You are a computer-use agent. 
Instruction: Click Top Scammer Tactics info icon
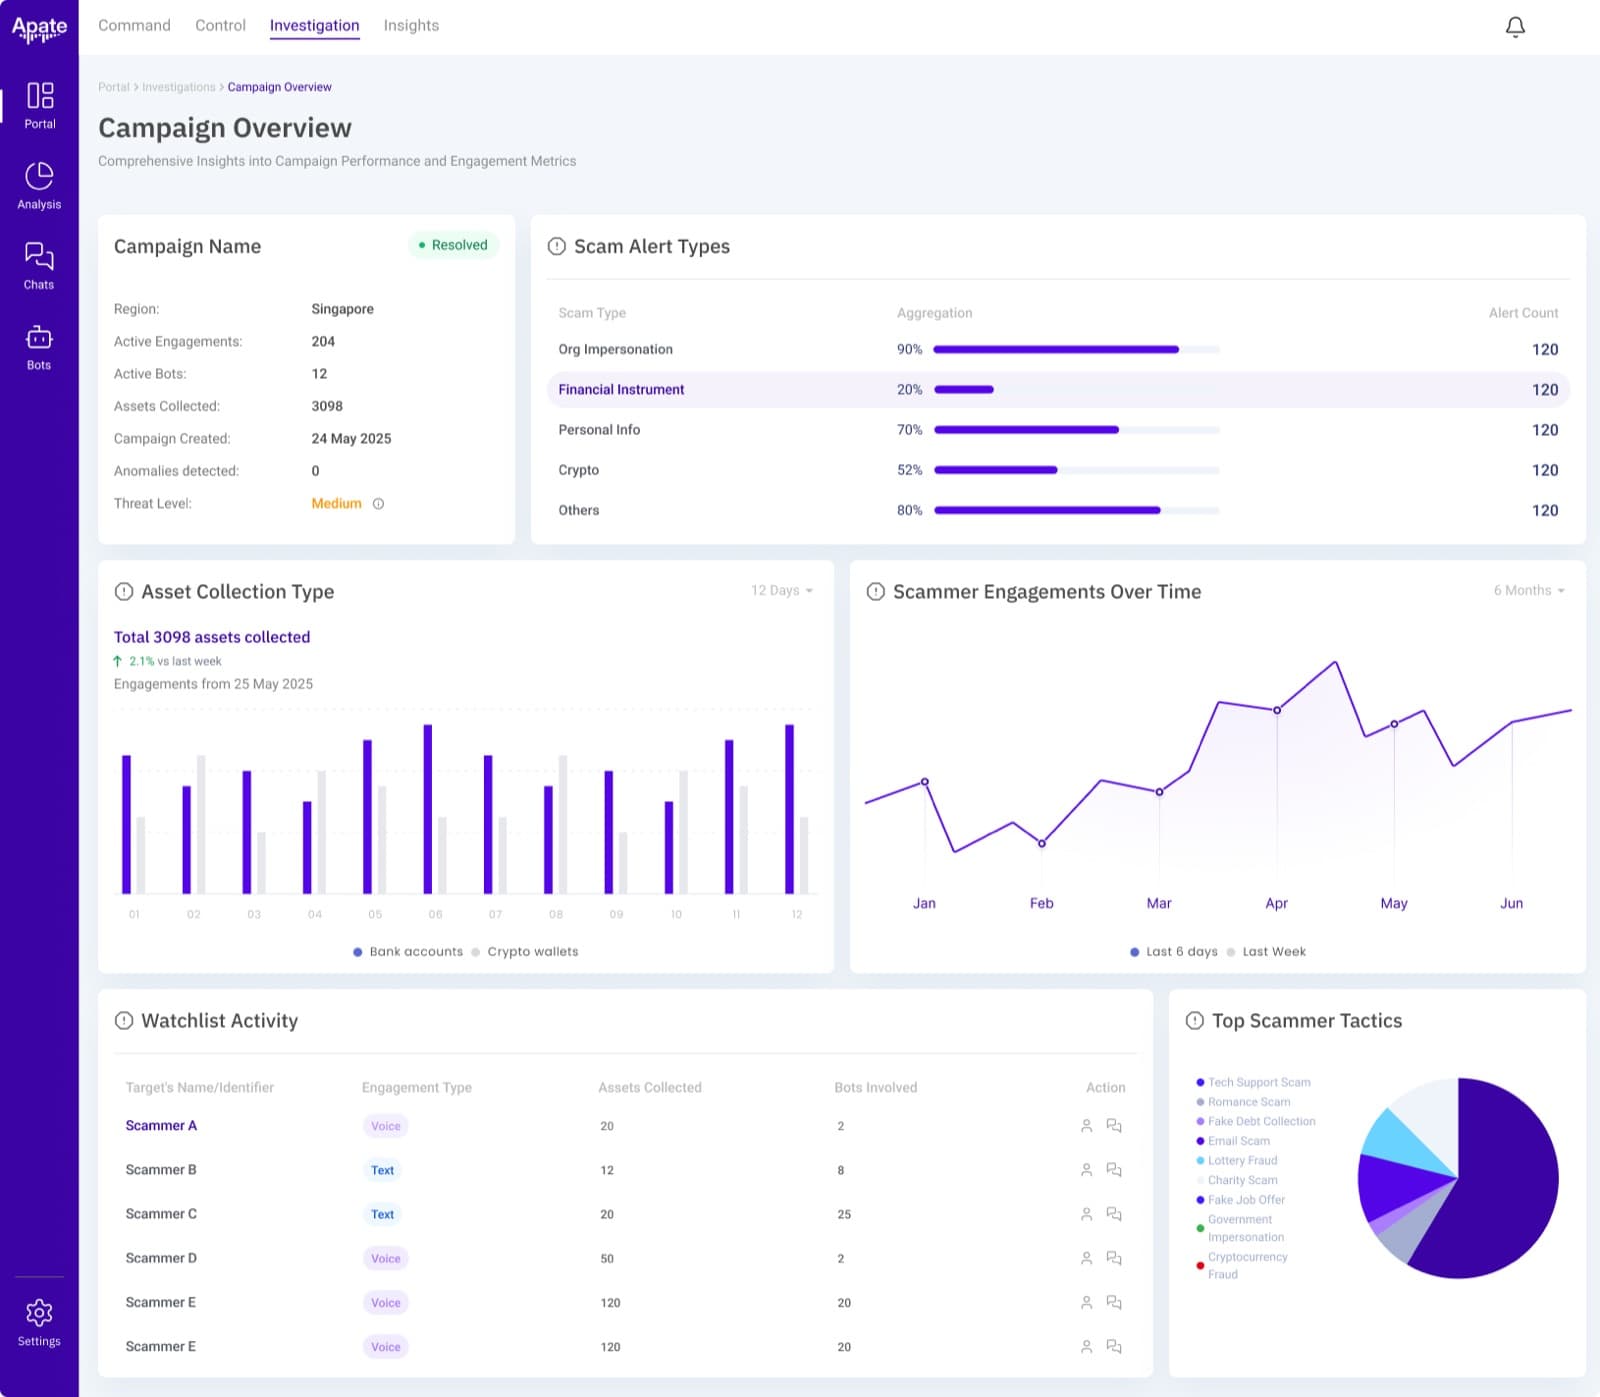[x=1195, y=1021]
